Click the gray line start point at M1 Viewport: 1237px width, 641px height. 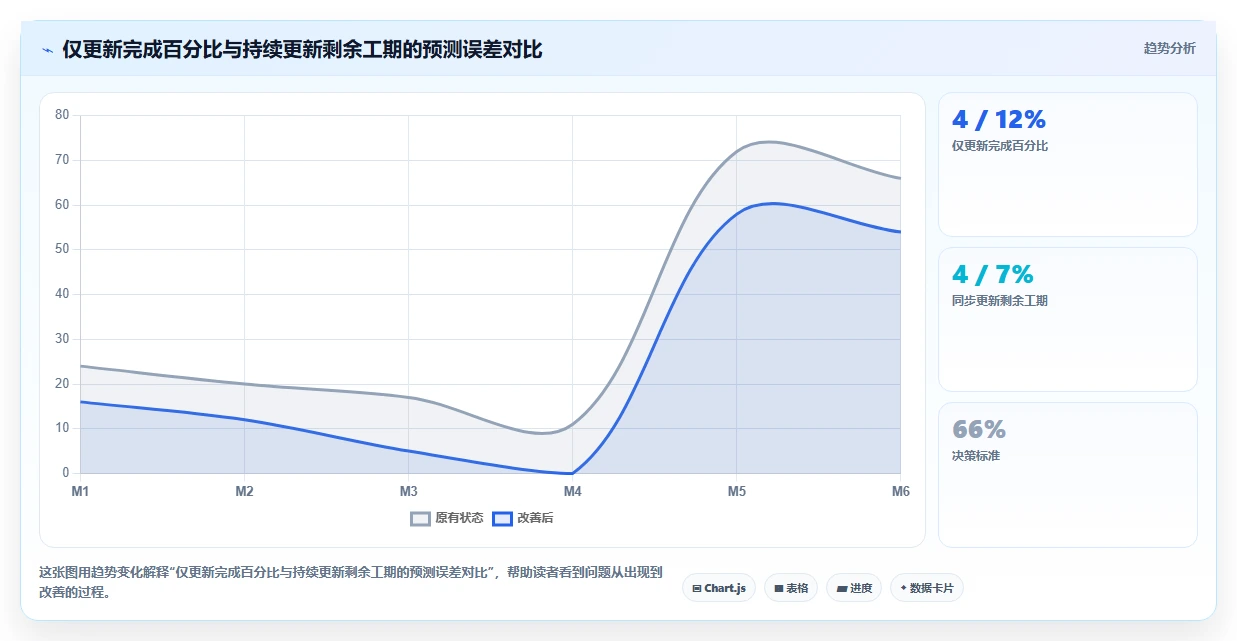pos(80,366)
